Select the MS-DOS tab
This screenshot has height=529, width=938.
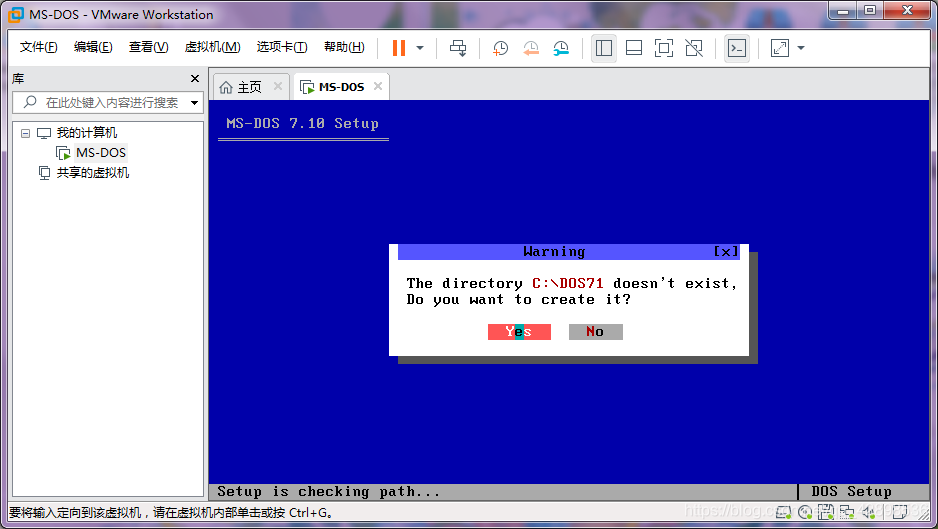[341, 87]
